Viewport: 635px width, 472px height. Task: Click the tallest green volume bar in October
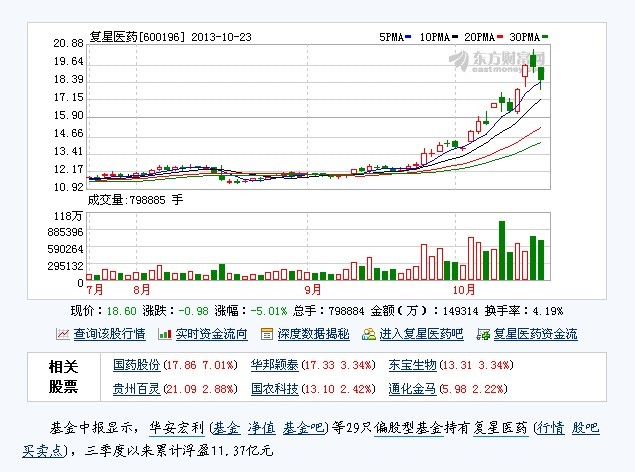(502, 251)
